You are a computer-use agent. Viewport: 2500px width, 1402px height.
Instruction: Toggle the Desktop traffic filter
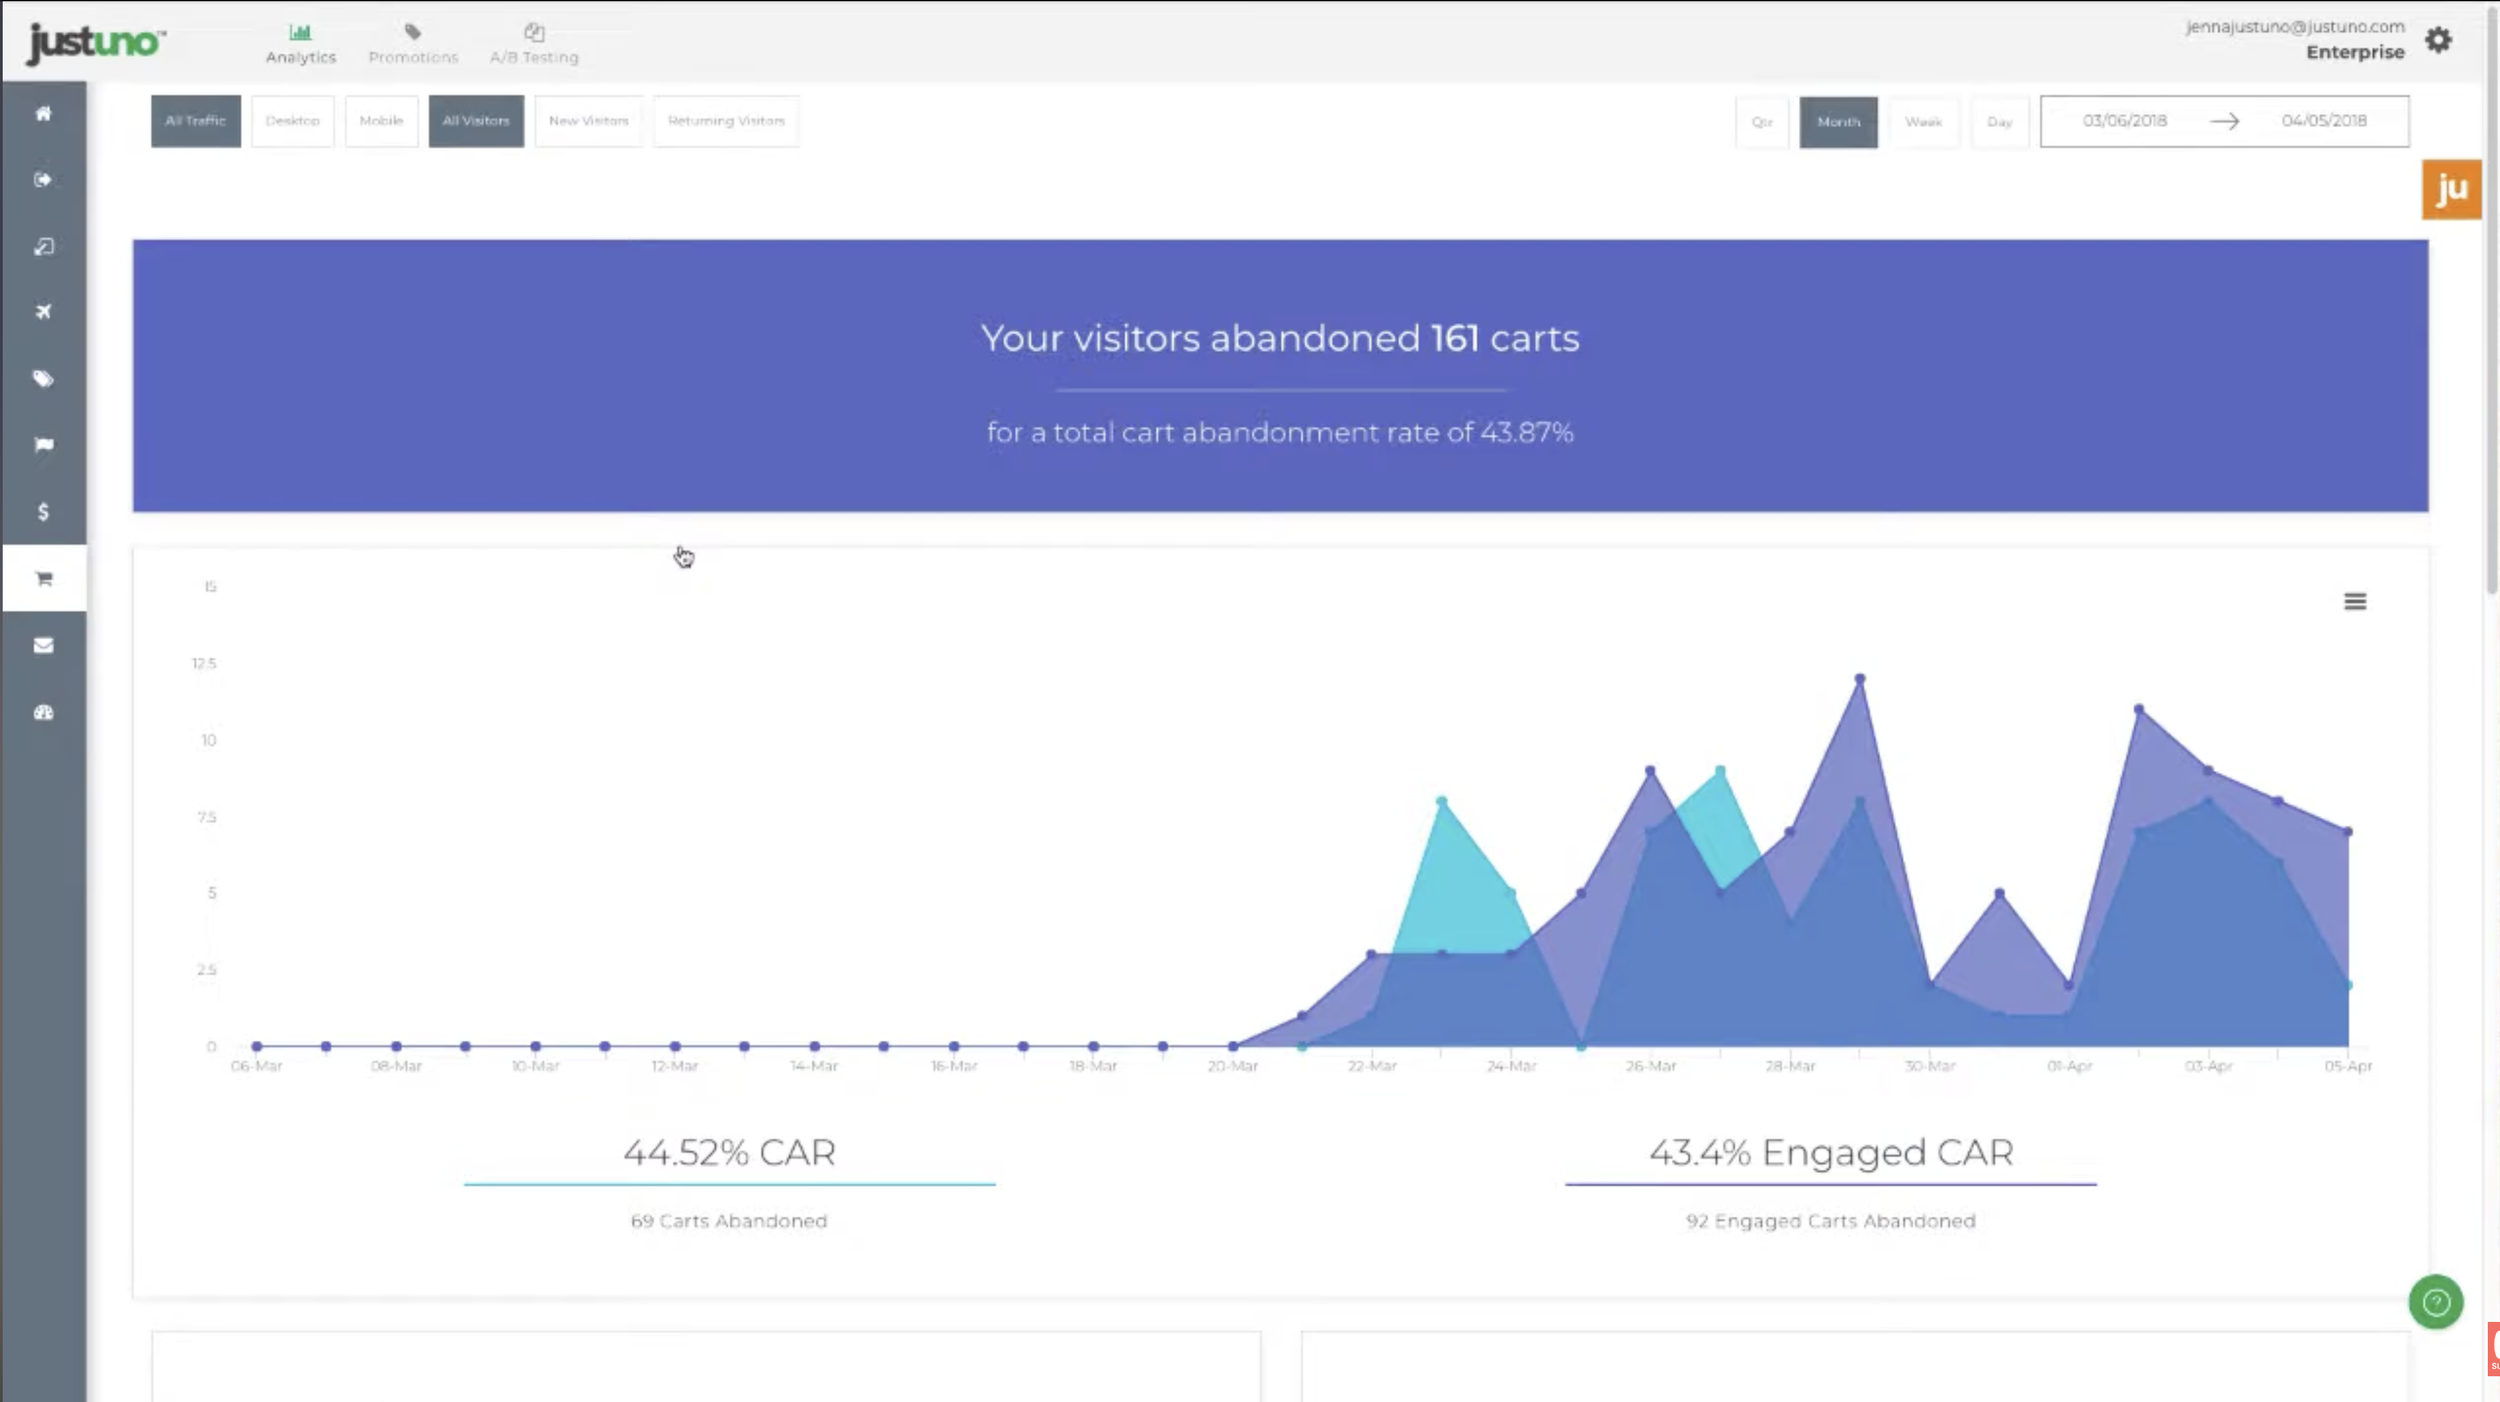coord(292,121)
